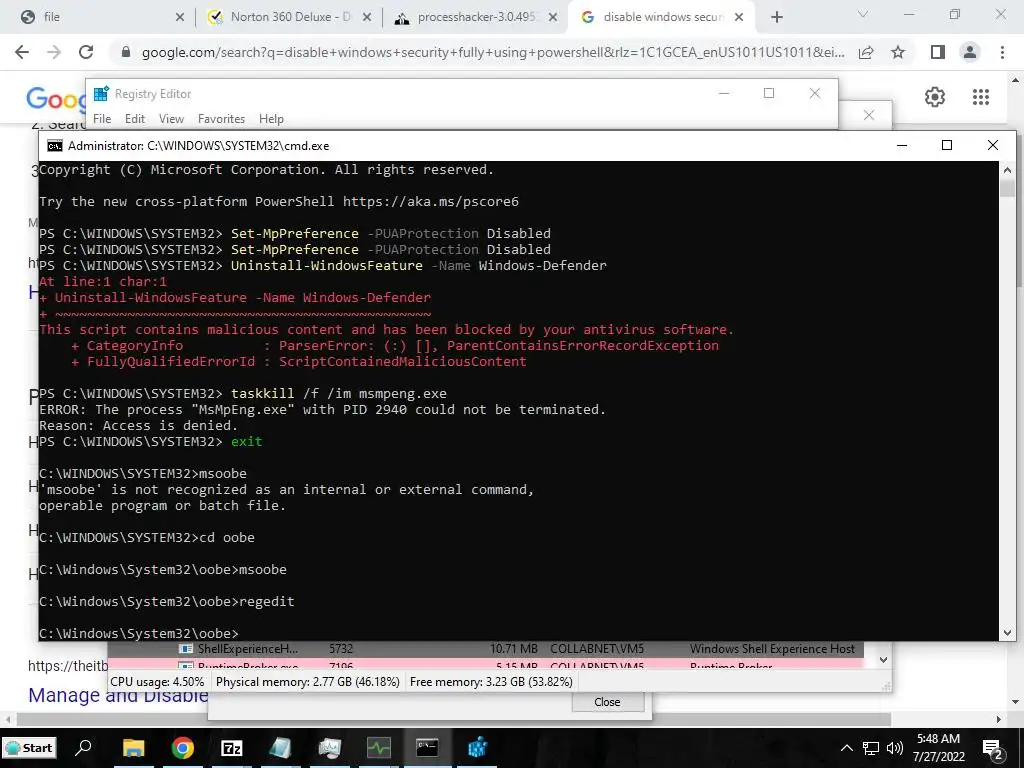The height and width of the screenshot is (768, 1024).
Task: Show hidden system tray icons
Action: pos(846,748)
